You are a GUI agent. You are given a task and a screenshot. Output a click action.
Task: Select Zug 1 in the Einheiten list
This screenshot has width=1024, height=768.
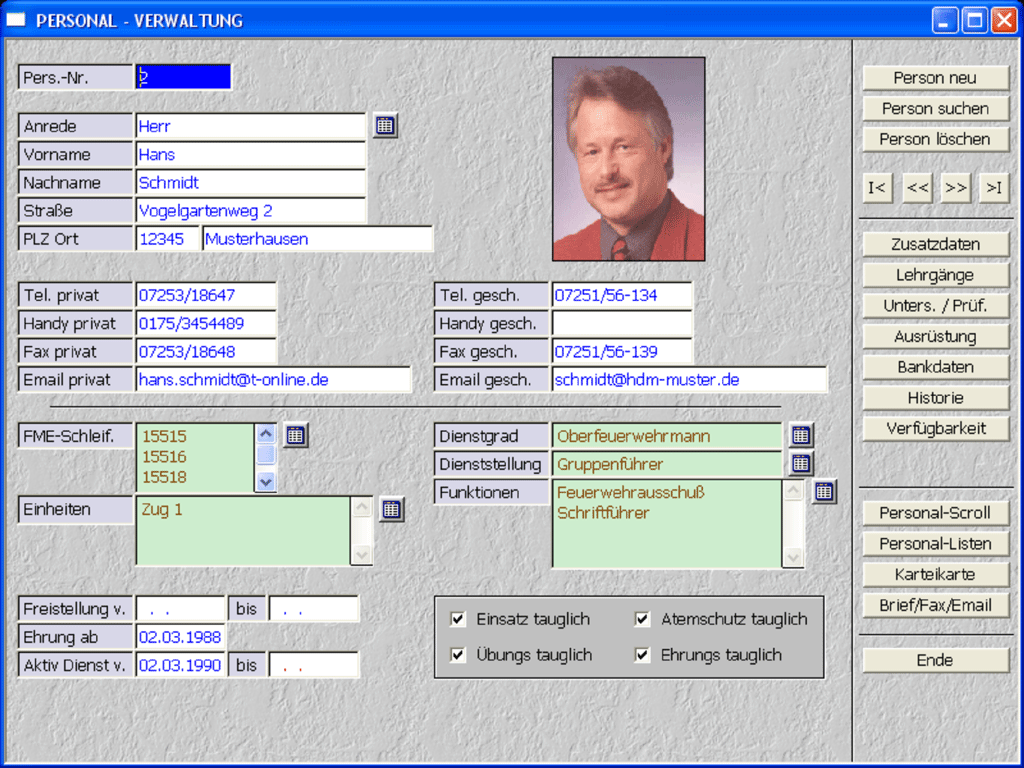coord(162,509)
